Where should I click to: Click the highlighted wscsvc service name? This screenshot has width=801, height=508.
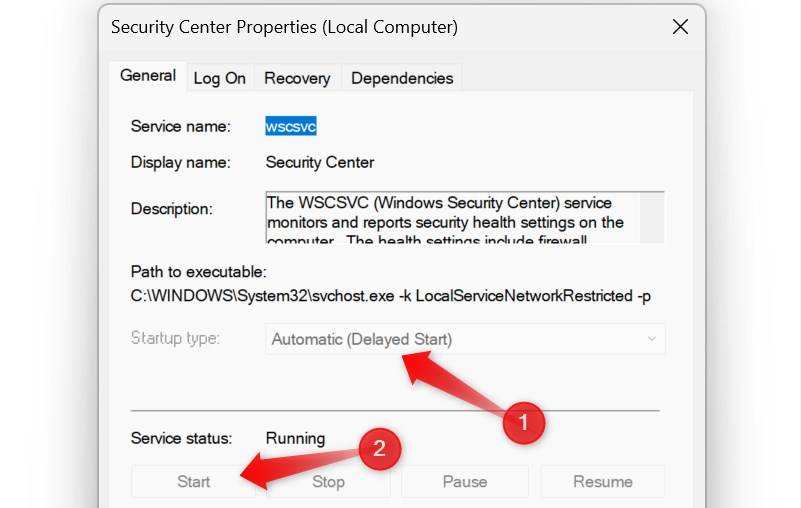(x=291, y=126)
